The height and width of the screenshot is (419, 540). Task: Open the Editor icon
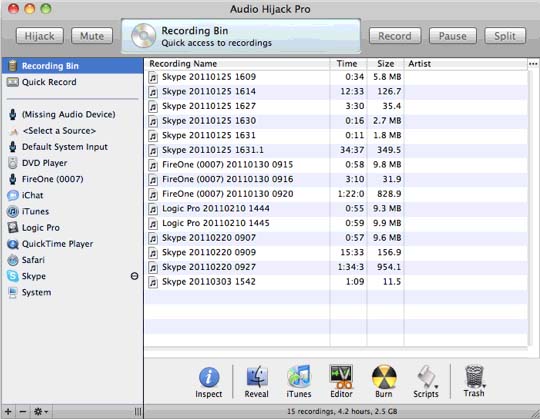tap(341, 376)
